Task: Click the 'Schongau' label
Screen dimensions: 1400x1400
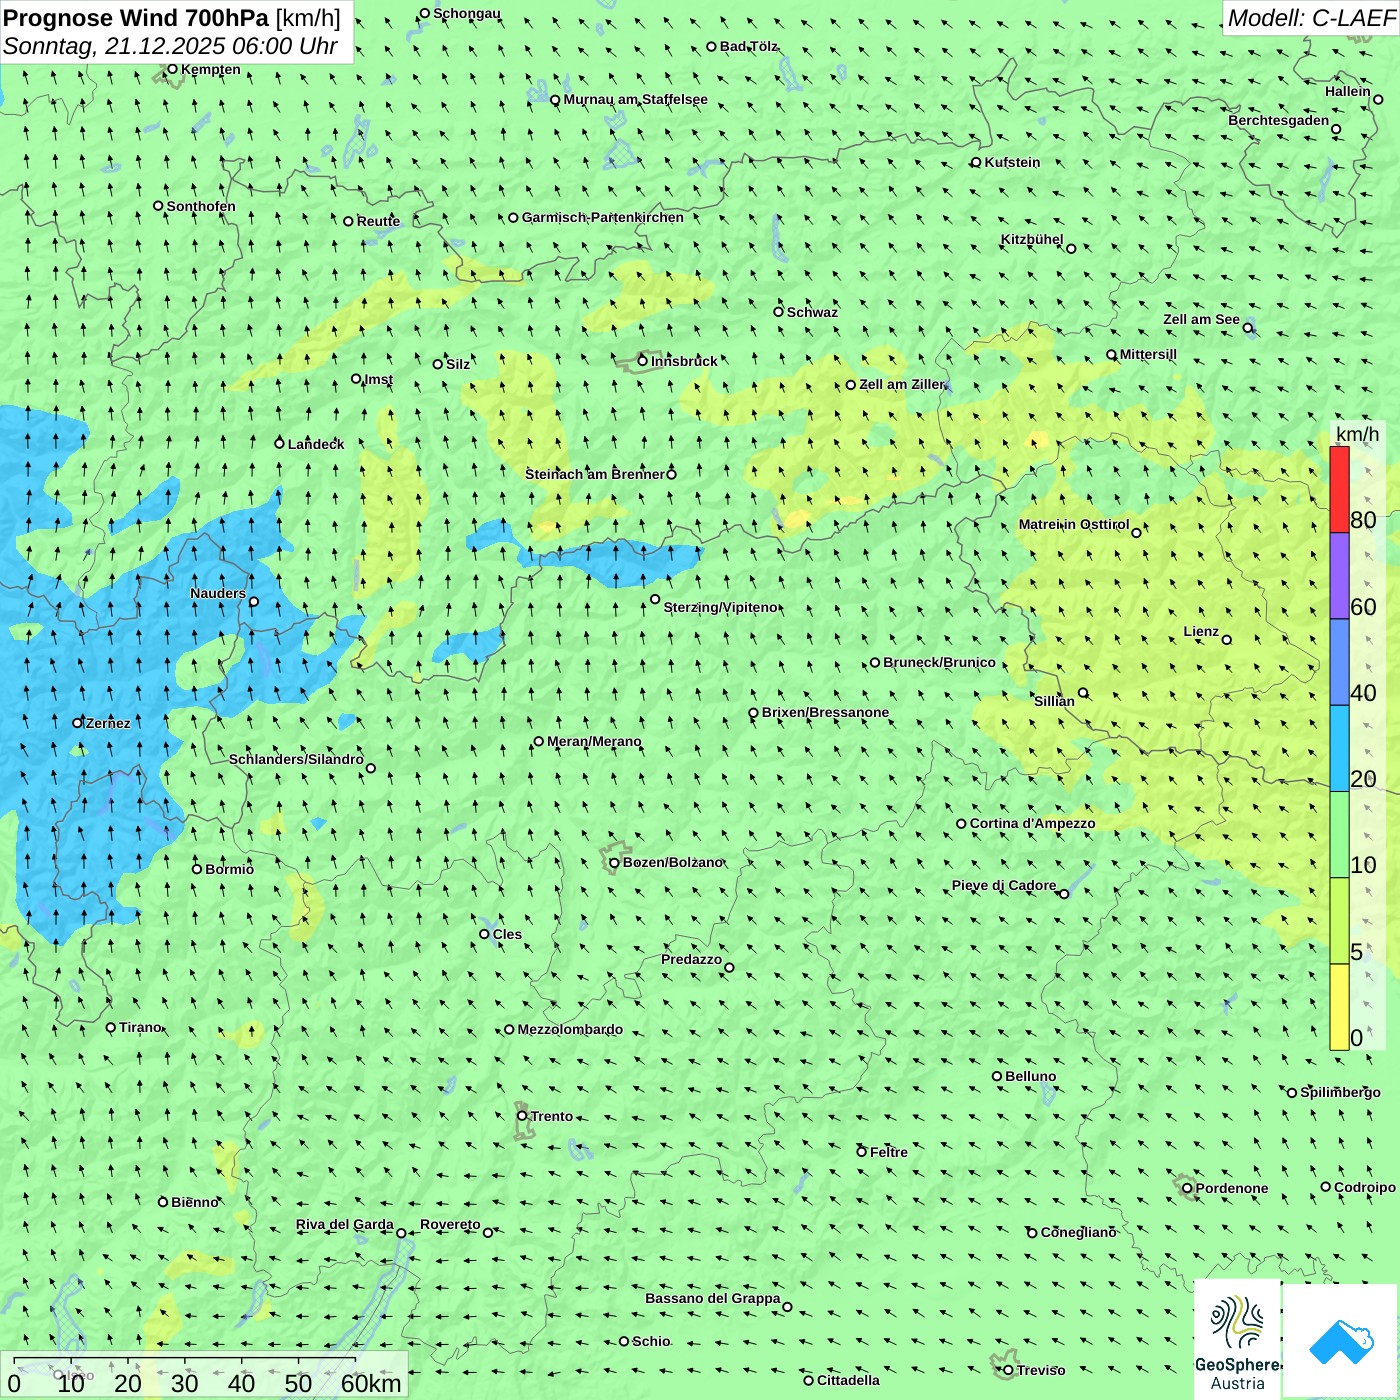Action: 467,13
